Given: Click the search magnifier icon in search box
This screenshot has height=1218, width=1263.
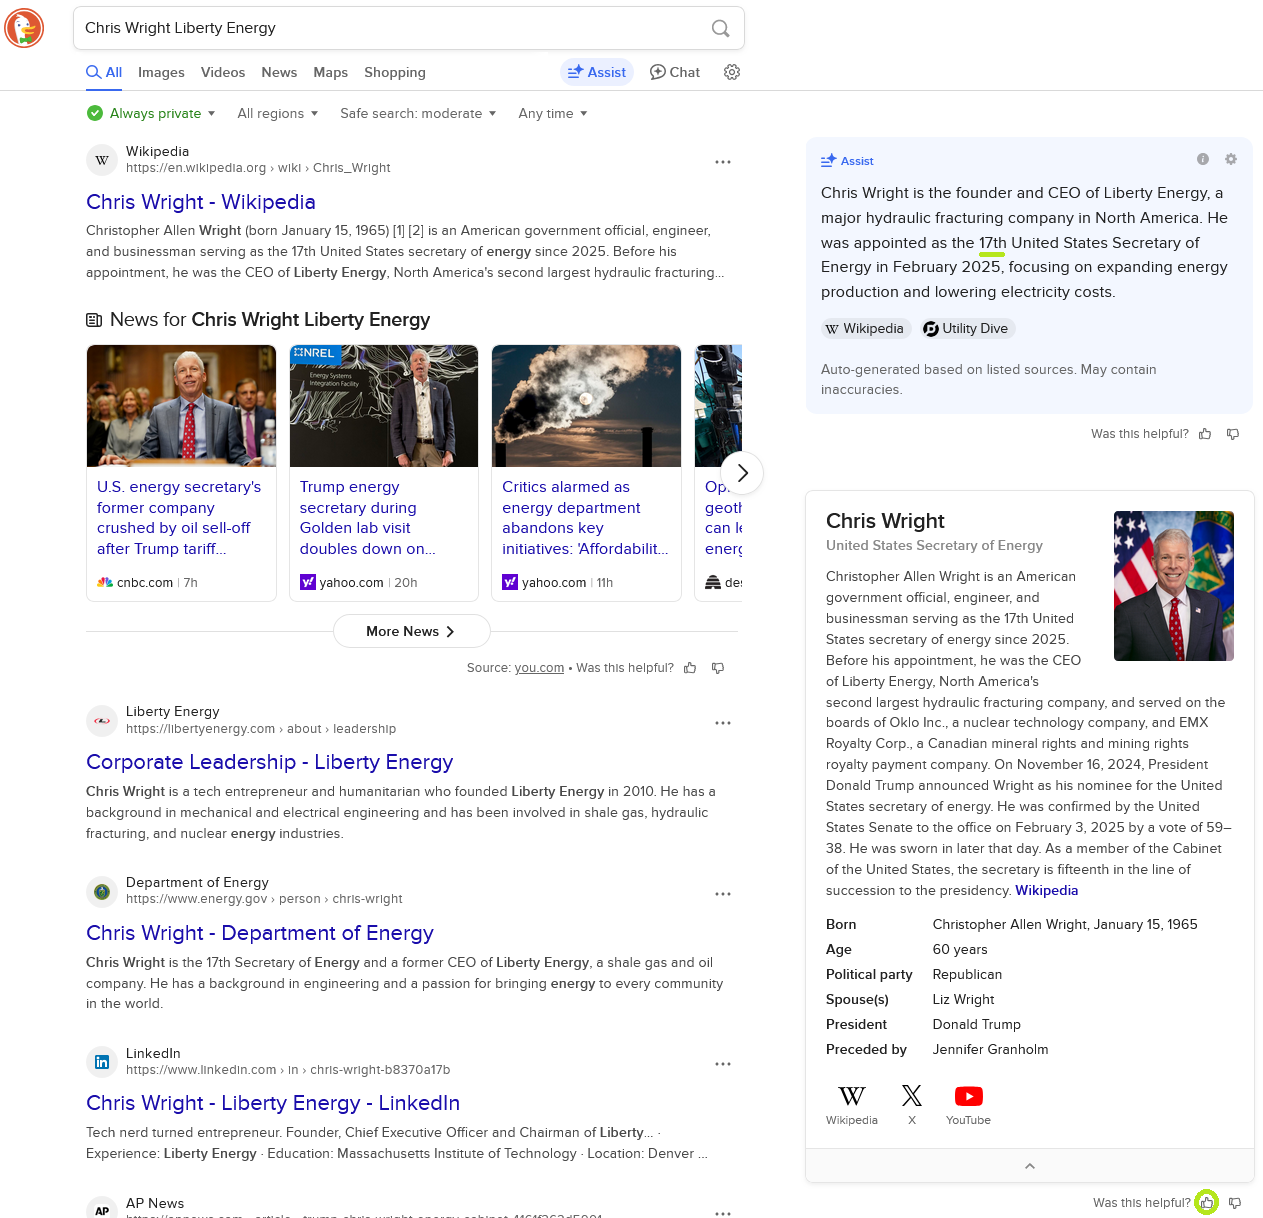Looking at the screenshot, I should 720,28.
